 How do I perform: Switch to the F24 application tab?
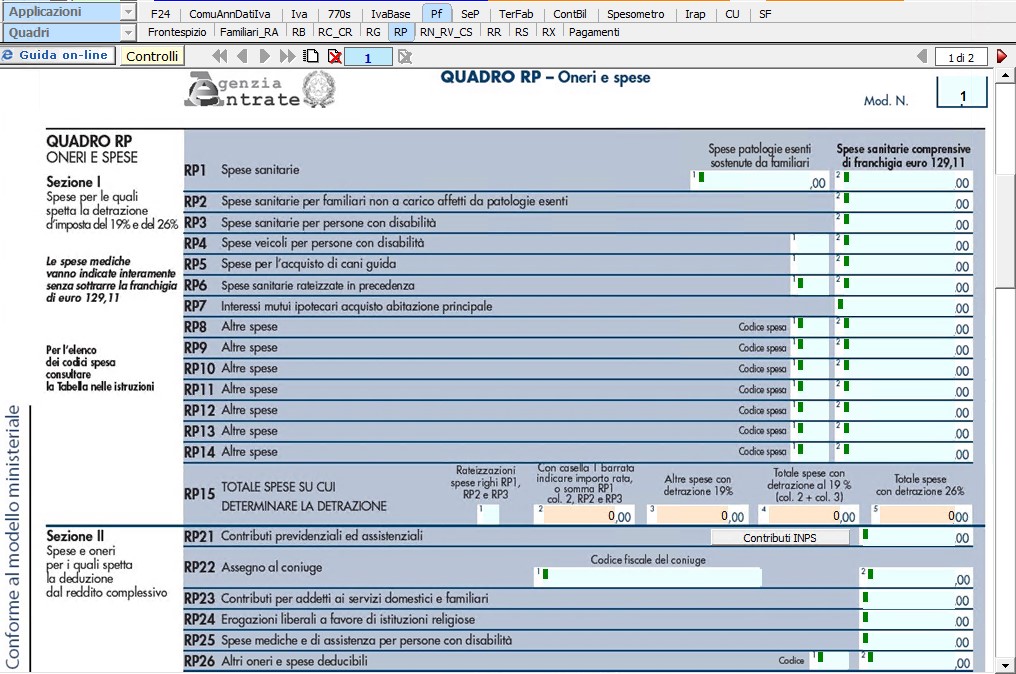coord(160,14)
